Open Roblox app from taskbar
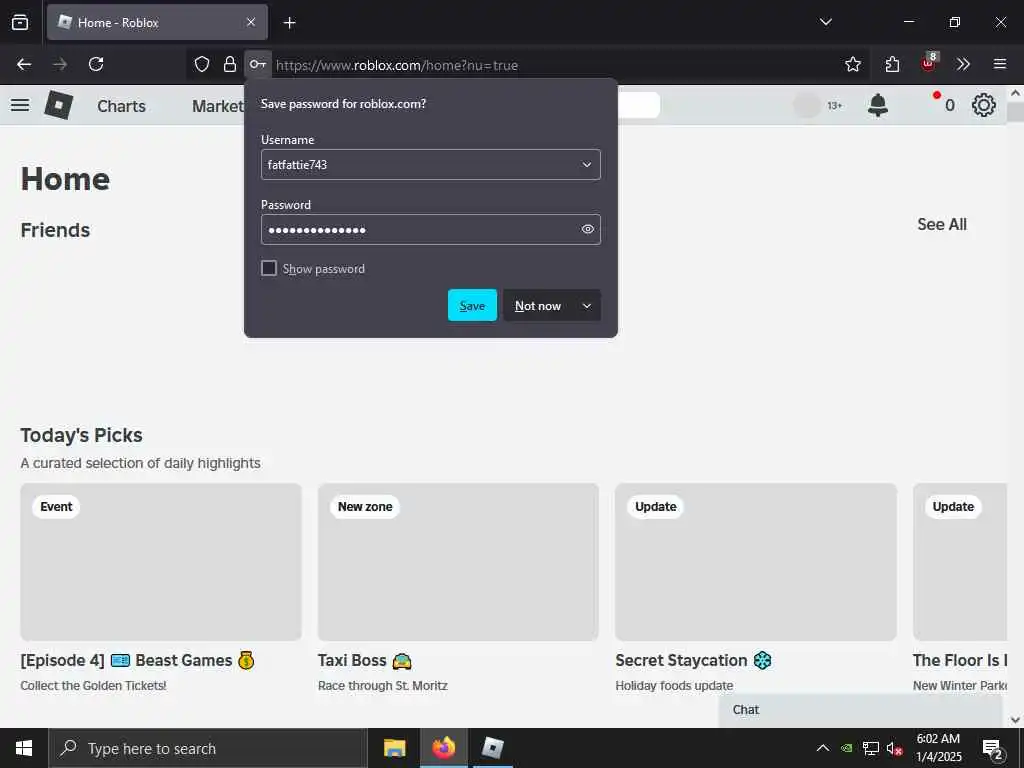Screen dimensions: 1024x768 tap(492, 748)
